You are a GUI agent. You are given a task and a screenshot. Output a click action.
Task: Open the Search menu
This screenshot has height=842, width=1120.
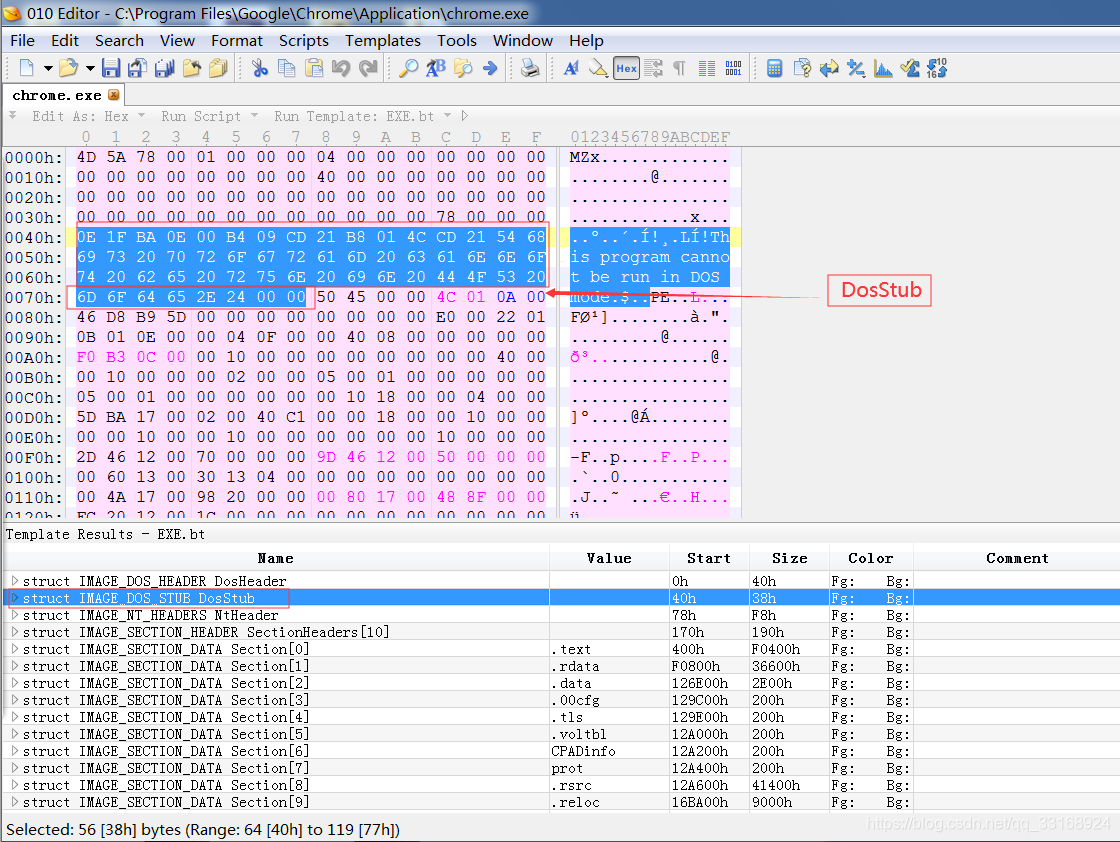tap(119, 41)
